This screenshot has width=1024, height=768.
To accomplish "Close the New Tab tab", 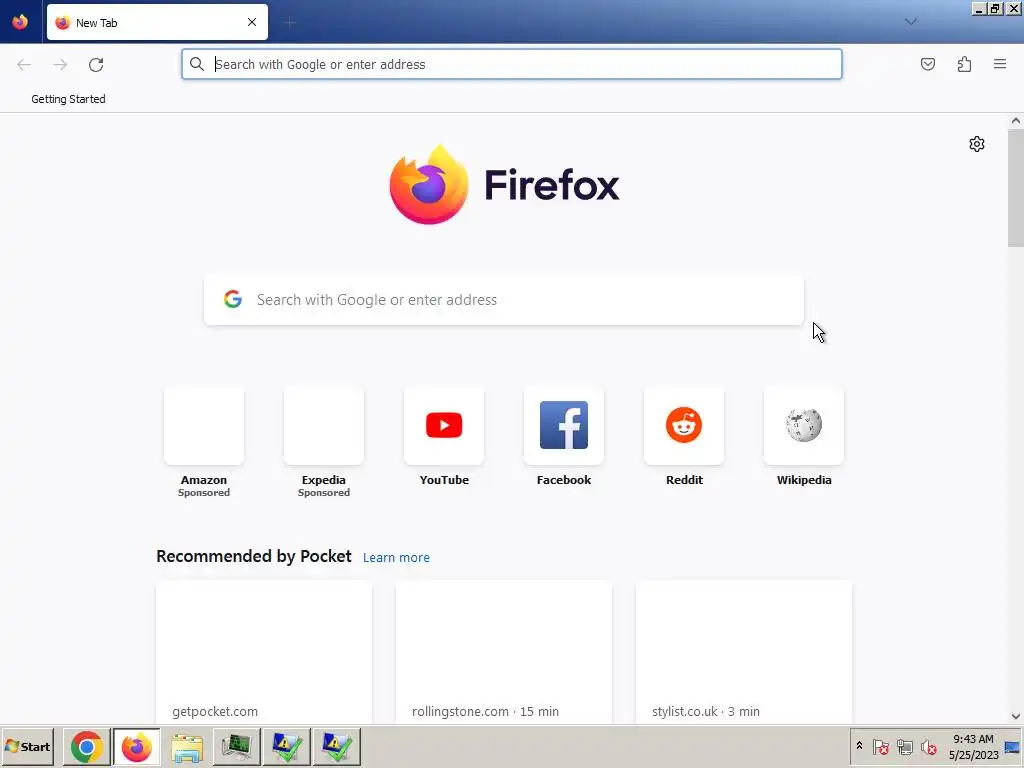I will (x=252, y=22).
